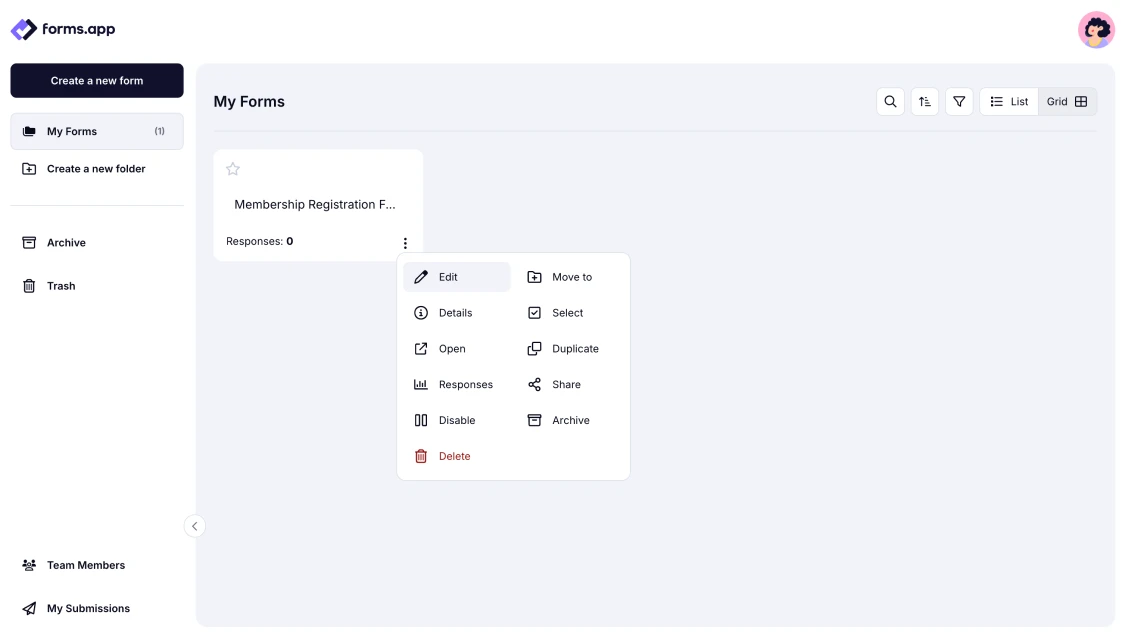
Task: Click Create a new form button
Action: [x=97, y=81]
